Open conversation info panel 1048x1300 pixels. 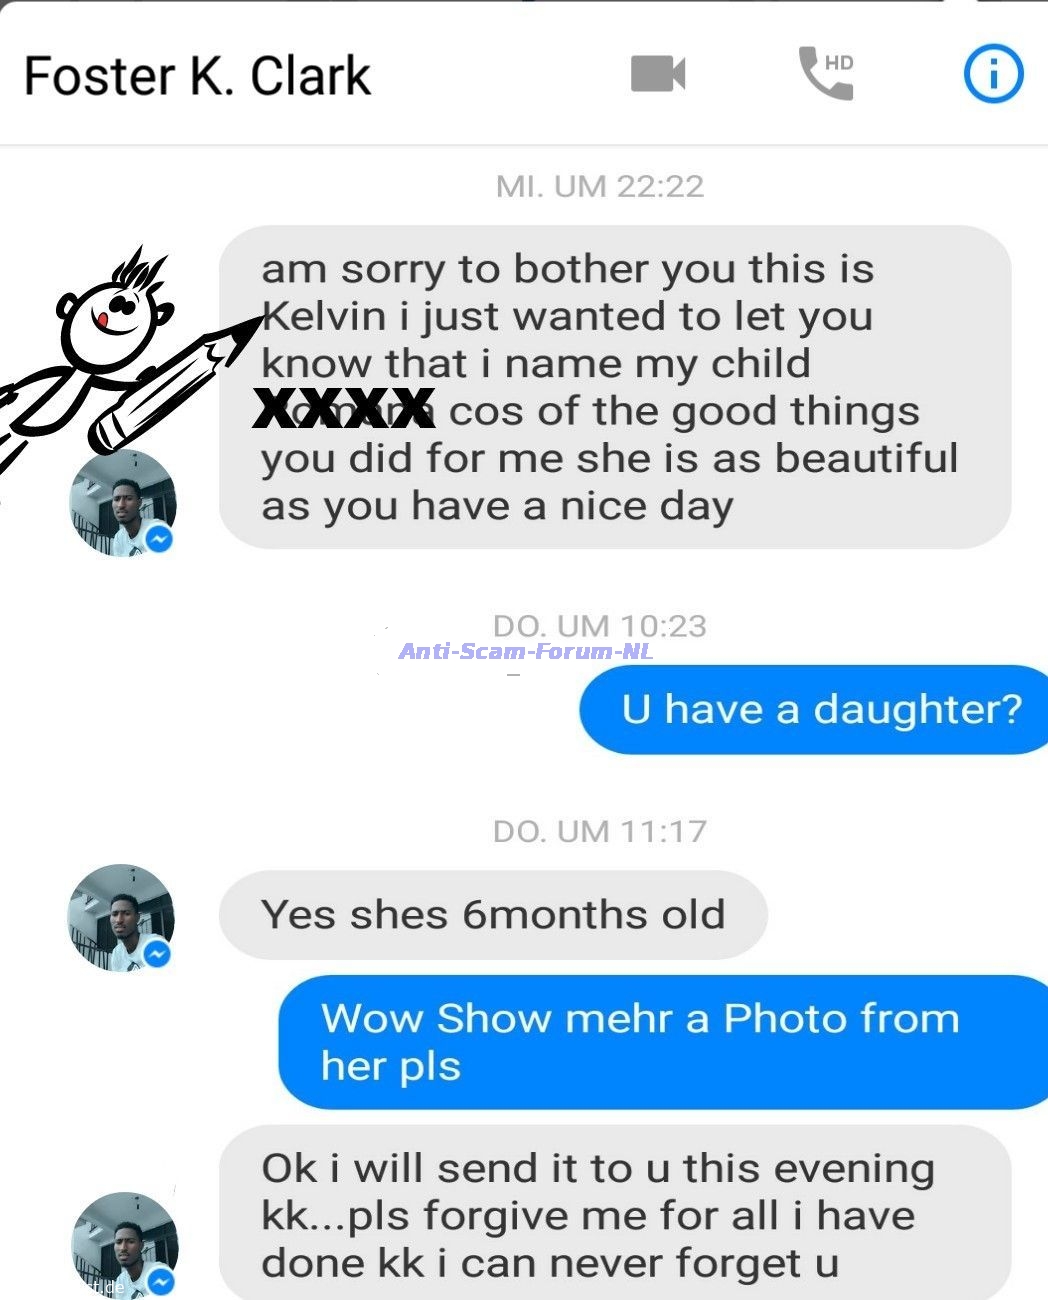click(x=993, y=74)
